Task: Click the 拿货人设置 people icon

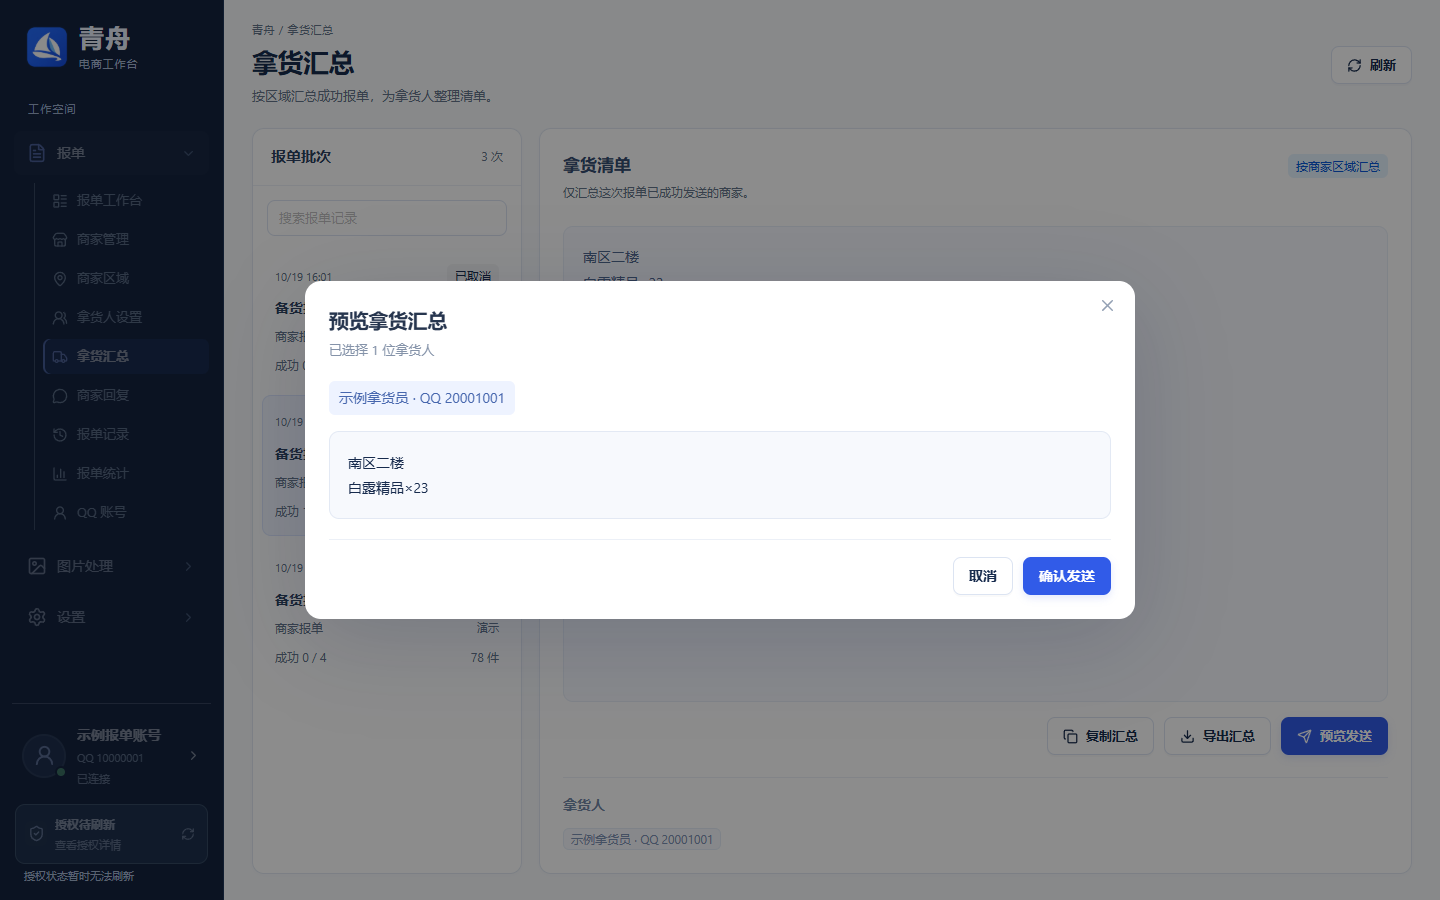Action: pos(60,318)
